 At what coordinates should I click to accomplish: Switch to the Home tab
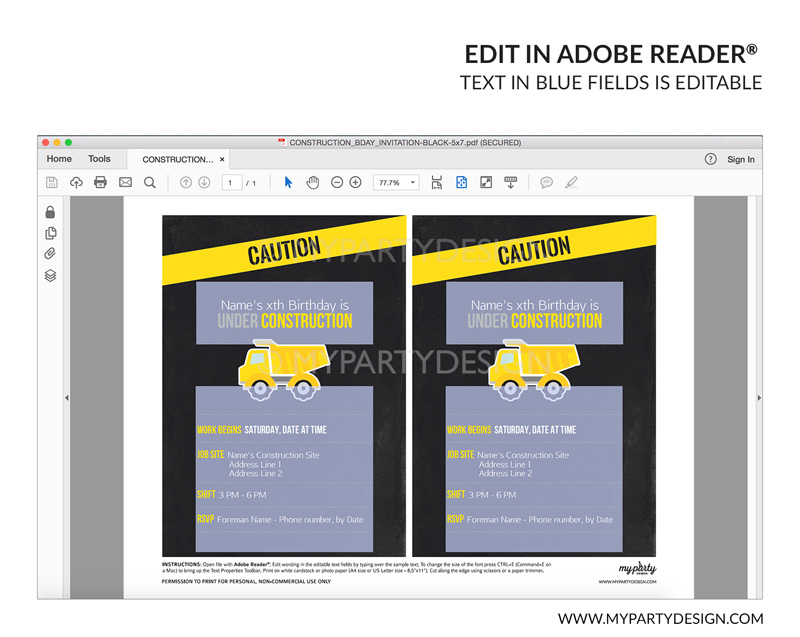tap(59, 159)
